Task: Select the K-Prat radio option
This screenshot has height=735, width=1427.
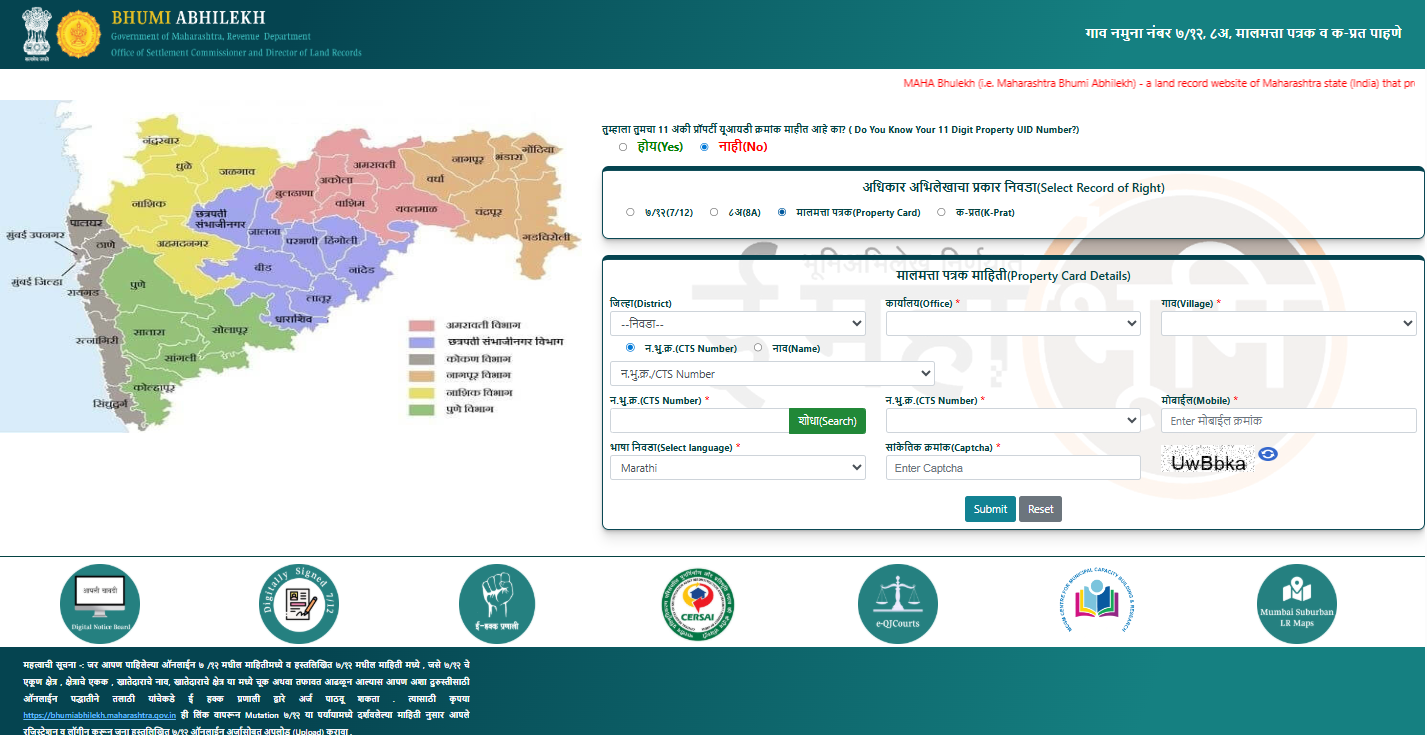Action: (x=942, y=212)
